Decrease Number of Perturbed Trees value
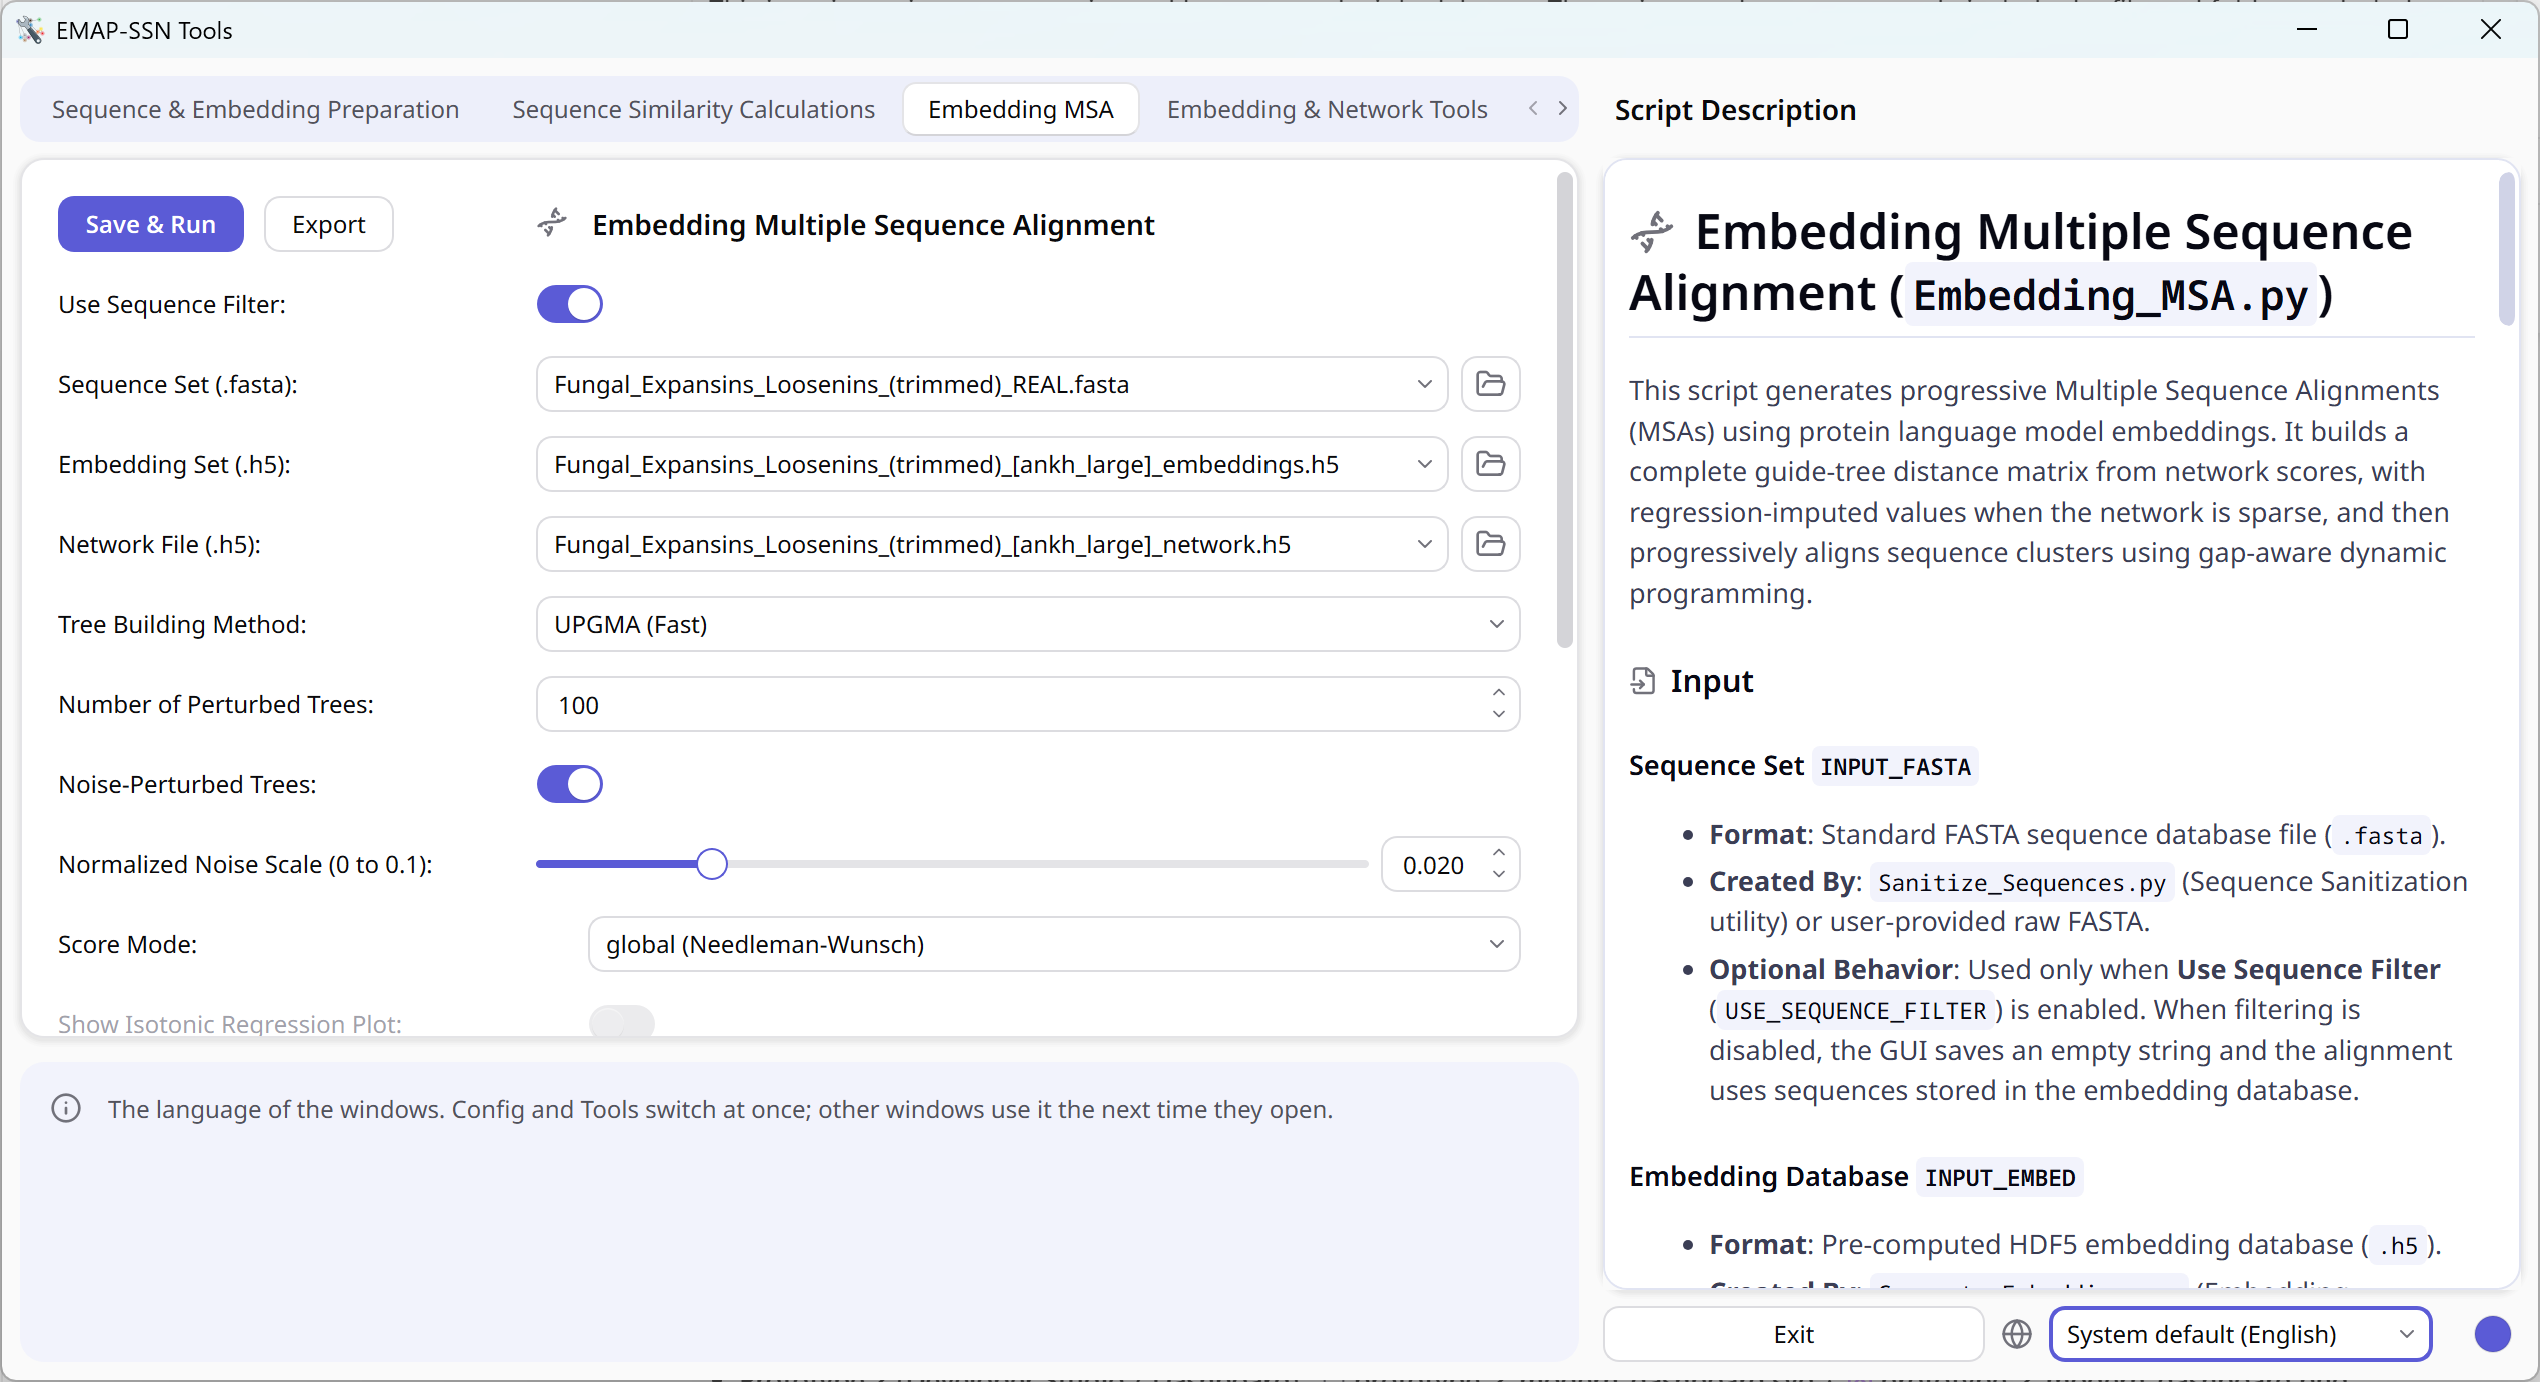This screenshot has height=1382, width=2540. pyautogui.click(x=1498, y=715)
